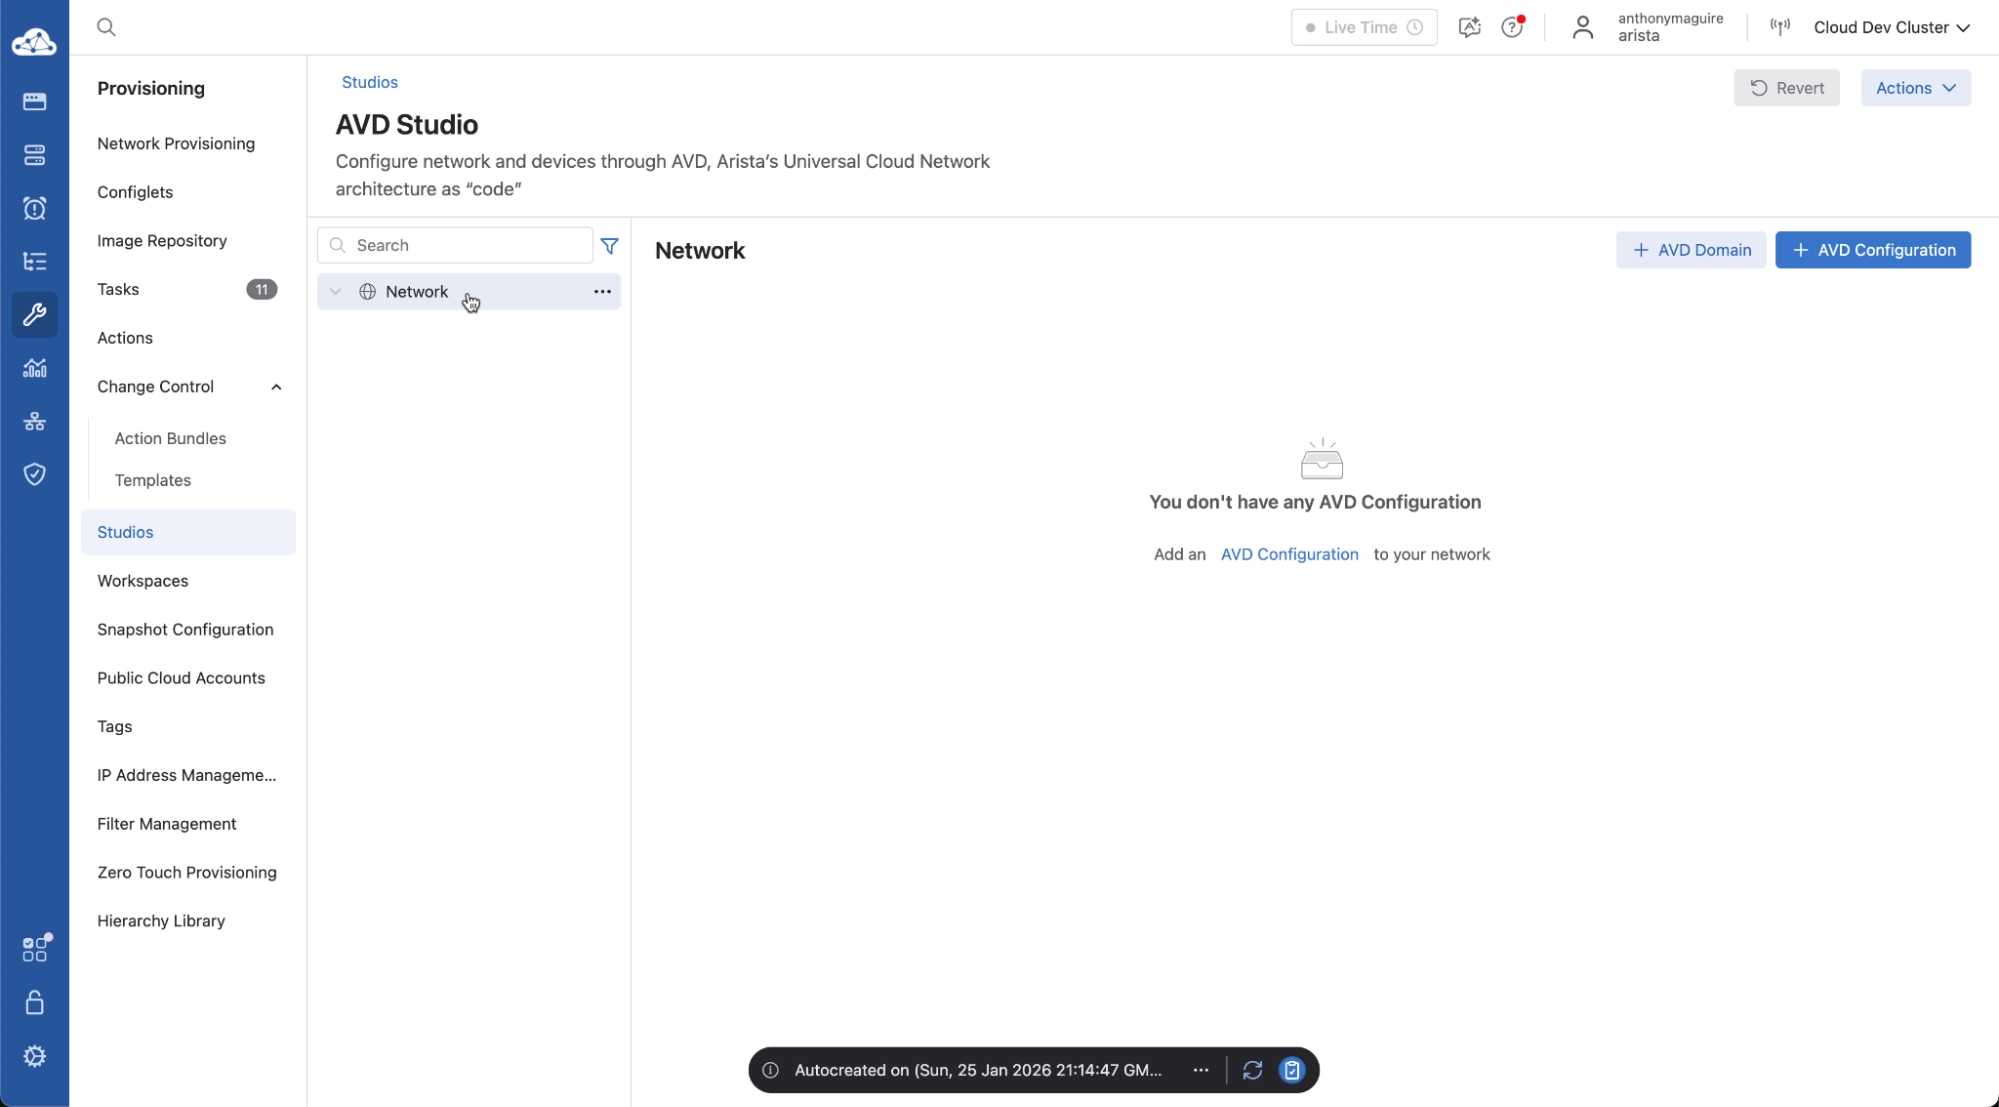
Task: Follow the AVD Configuration link in empty state
Action: (x=1289, y=554)
